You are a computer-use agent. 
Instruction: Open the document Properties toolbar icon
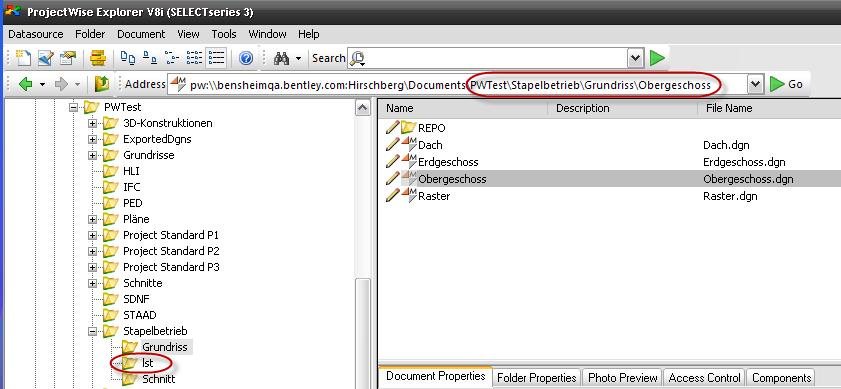pos(68,58)
